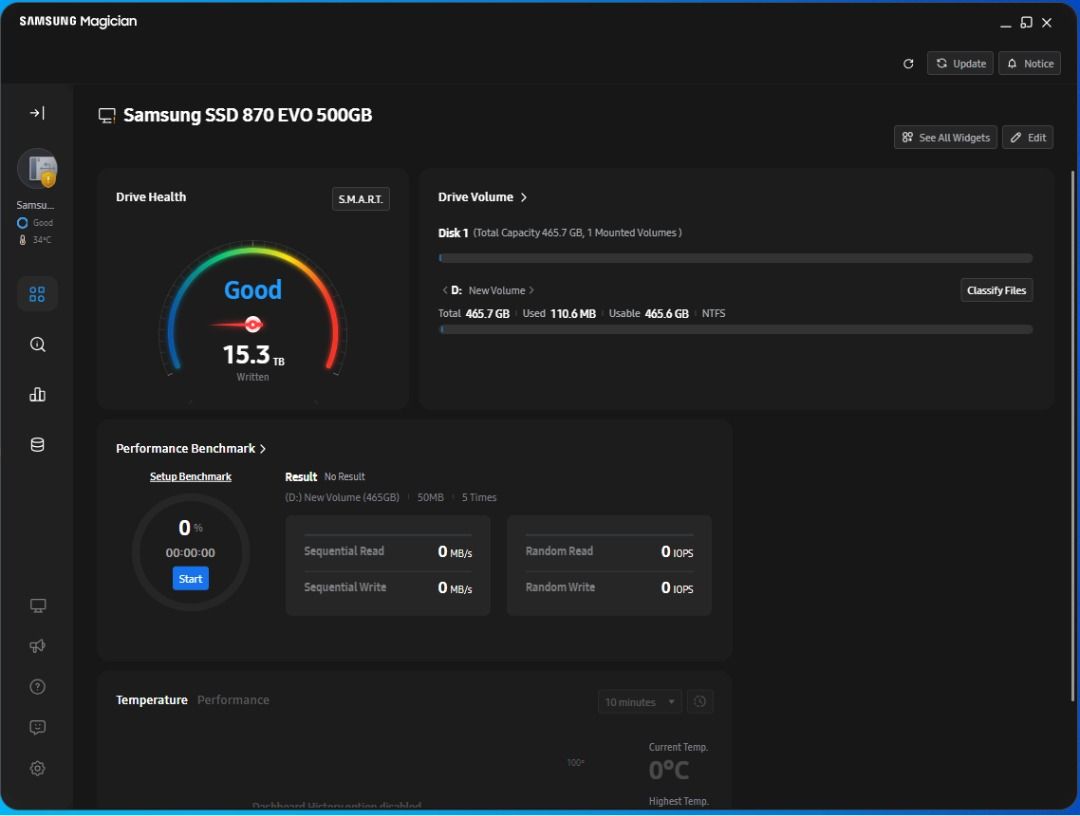Image resolution: width=1080 pixels, height=816 pixels.
Task: Open the Setup Benchmark link
Action: coord(191,477)
